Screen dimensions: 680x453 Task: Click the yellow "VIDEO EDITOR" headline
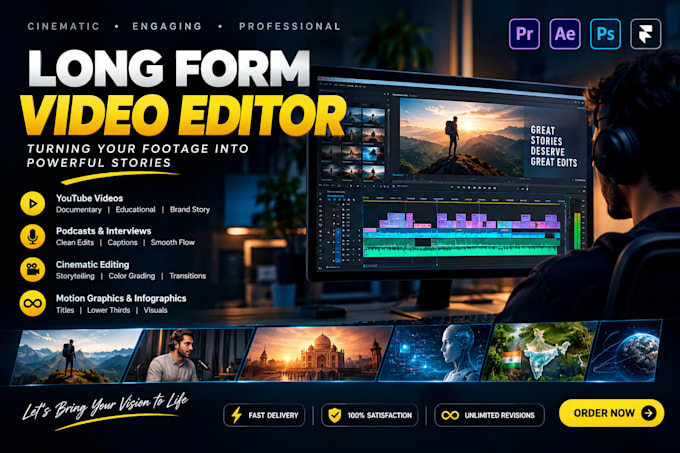pos(184,116)
